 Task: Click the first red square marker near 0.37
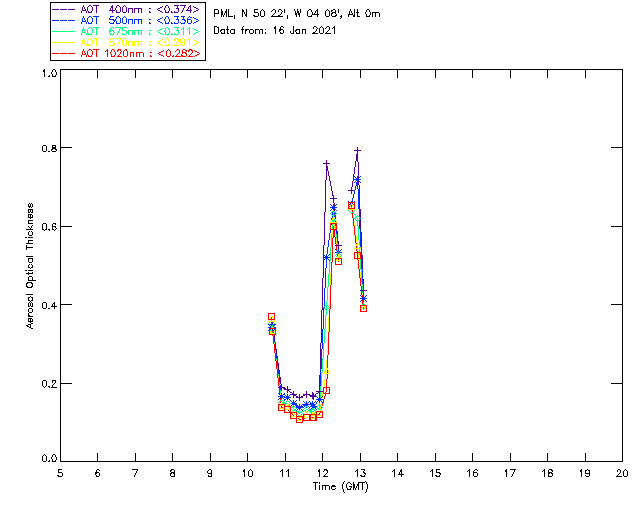coord(271,316)
